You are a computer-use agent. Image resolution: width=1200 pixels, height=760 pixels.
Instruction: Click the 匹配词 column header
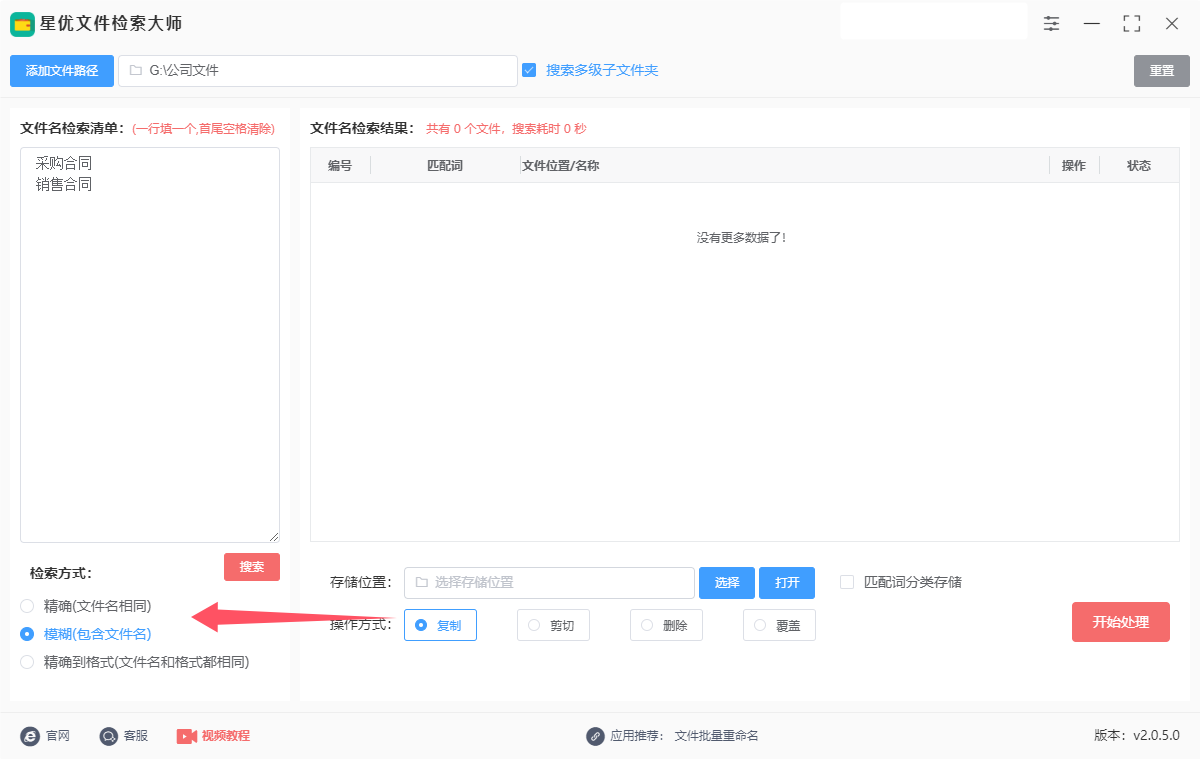[x=445, y=166]
